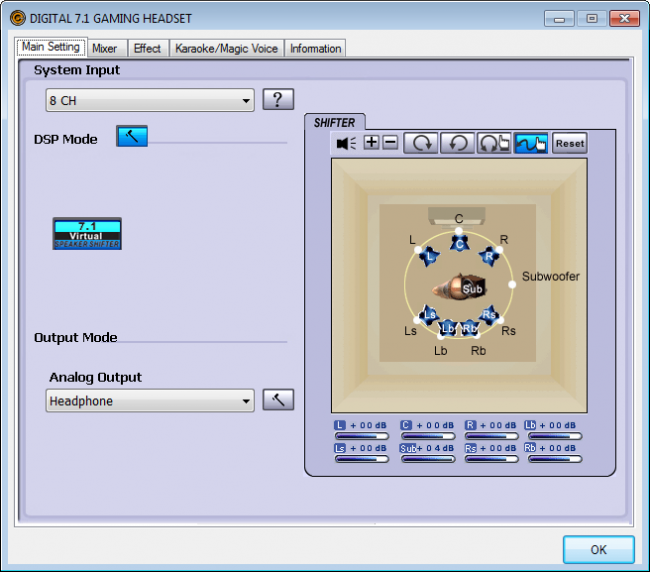Click the Rb channel label badge

click(x=530, y=448)
